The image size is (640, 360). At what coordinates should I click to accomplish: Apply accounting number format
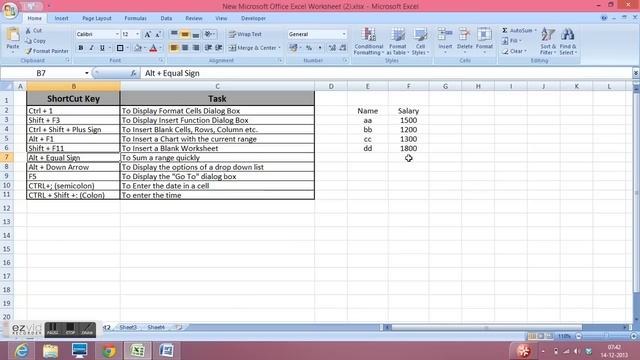(x=293, y=48)
